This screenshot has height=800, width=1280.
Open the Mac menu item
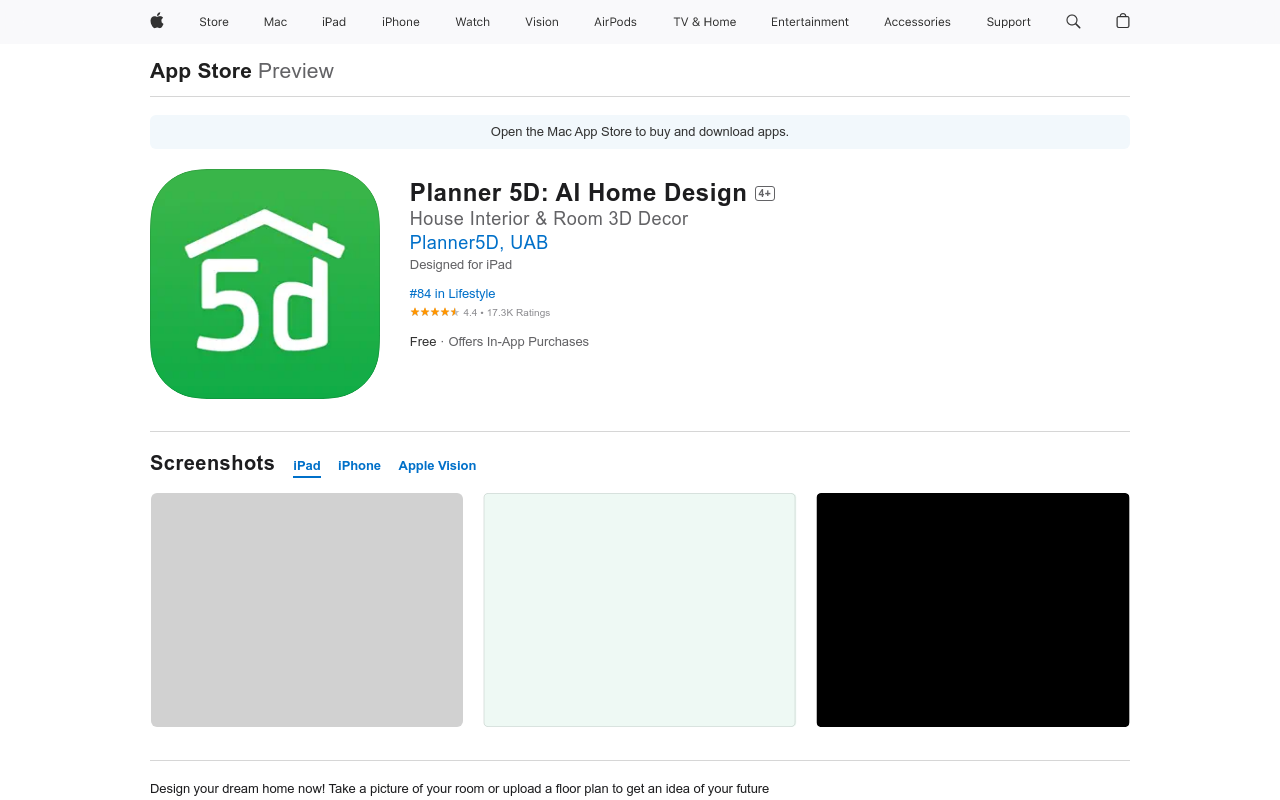coord(275,22)
